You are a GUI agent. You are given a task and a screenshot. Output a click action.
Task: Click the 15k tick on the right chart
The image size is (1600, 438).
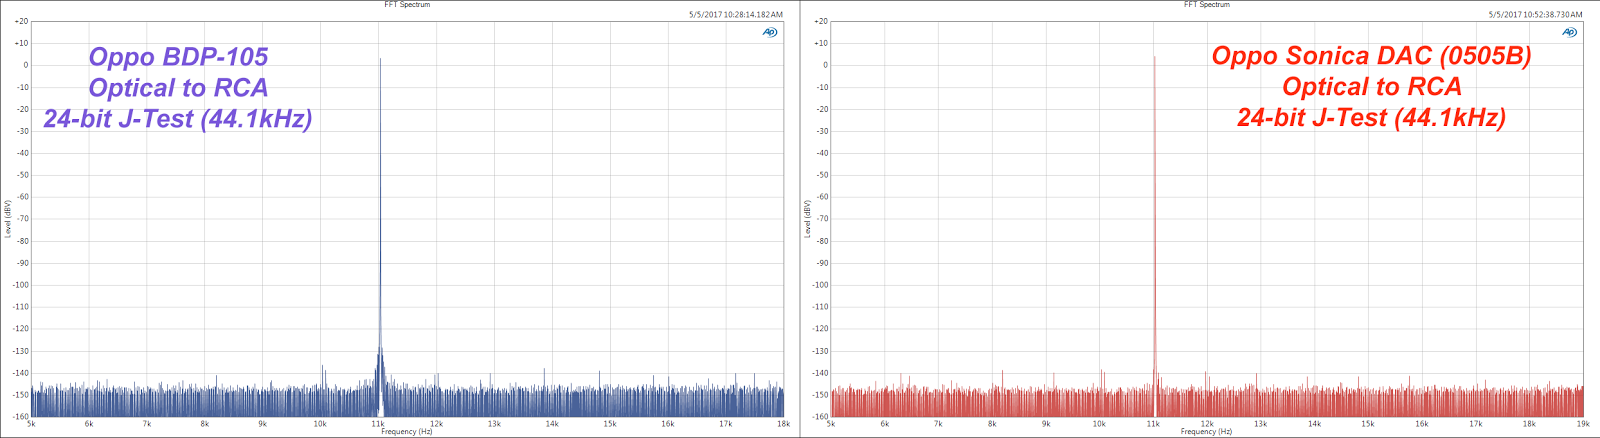(1368, 424)
